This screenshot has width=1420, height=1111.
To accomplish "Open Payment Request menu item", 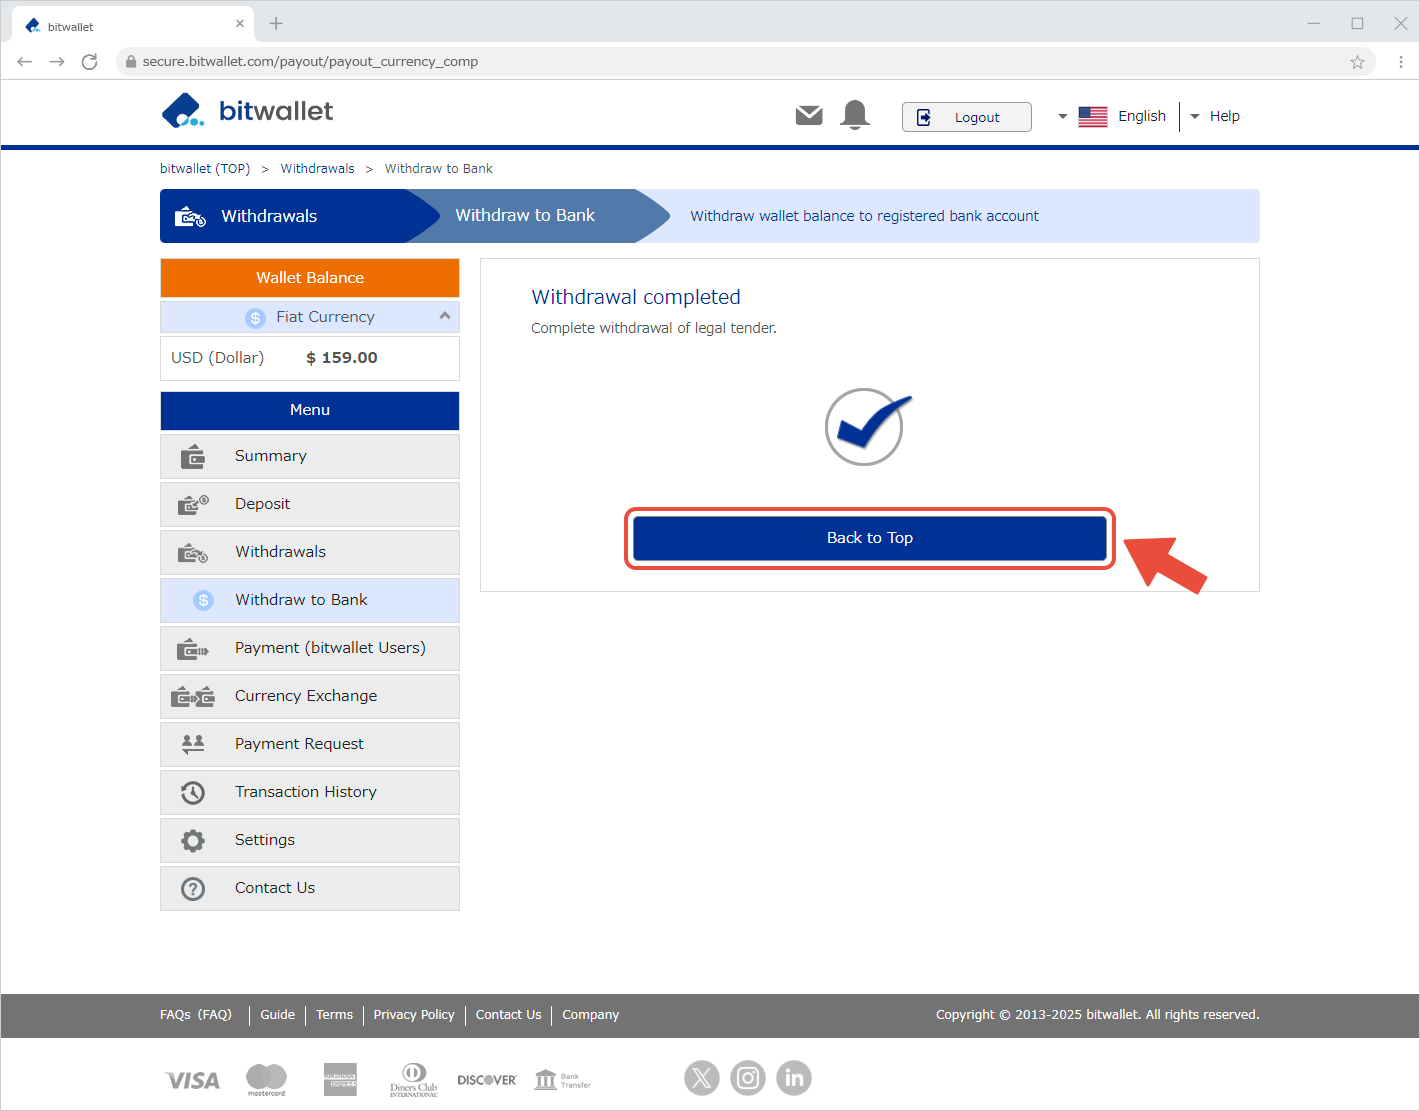I will (310, 744).
